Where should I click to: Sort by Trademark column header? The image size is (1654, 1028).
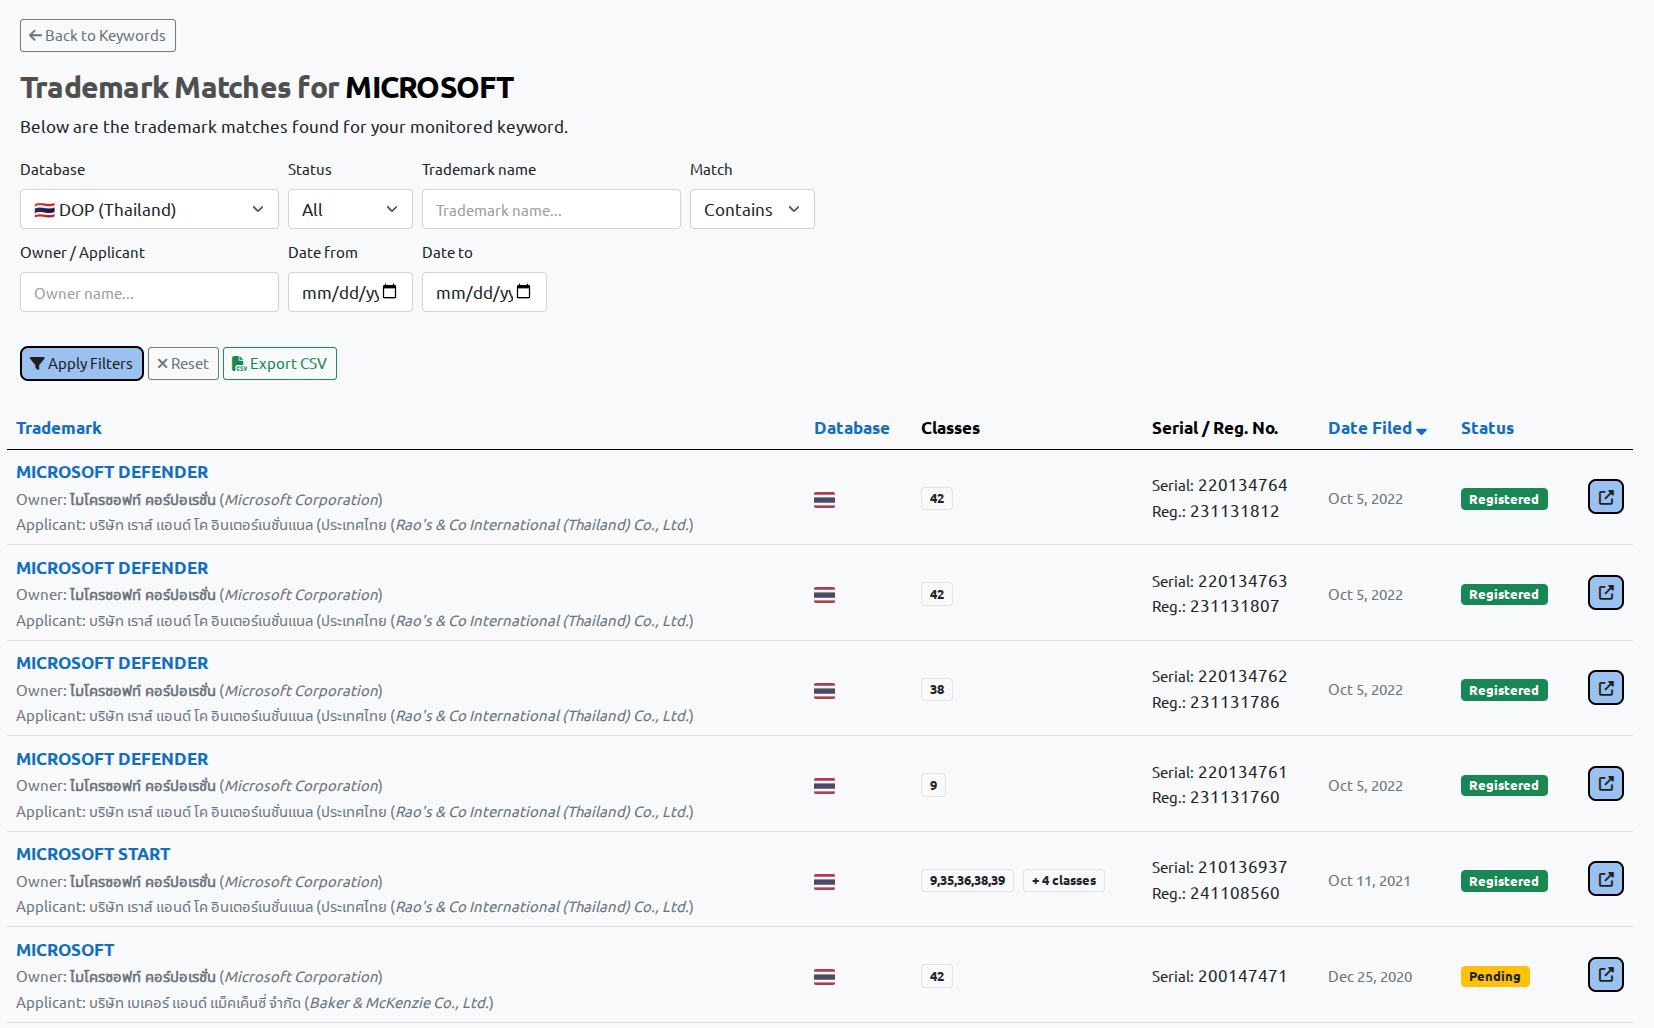59,428
